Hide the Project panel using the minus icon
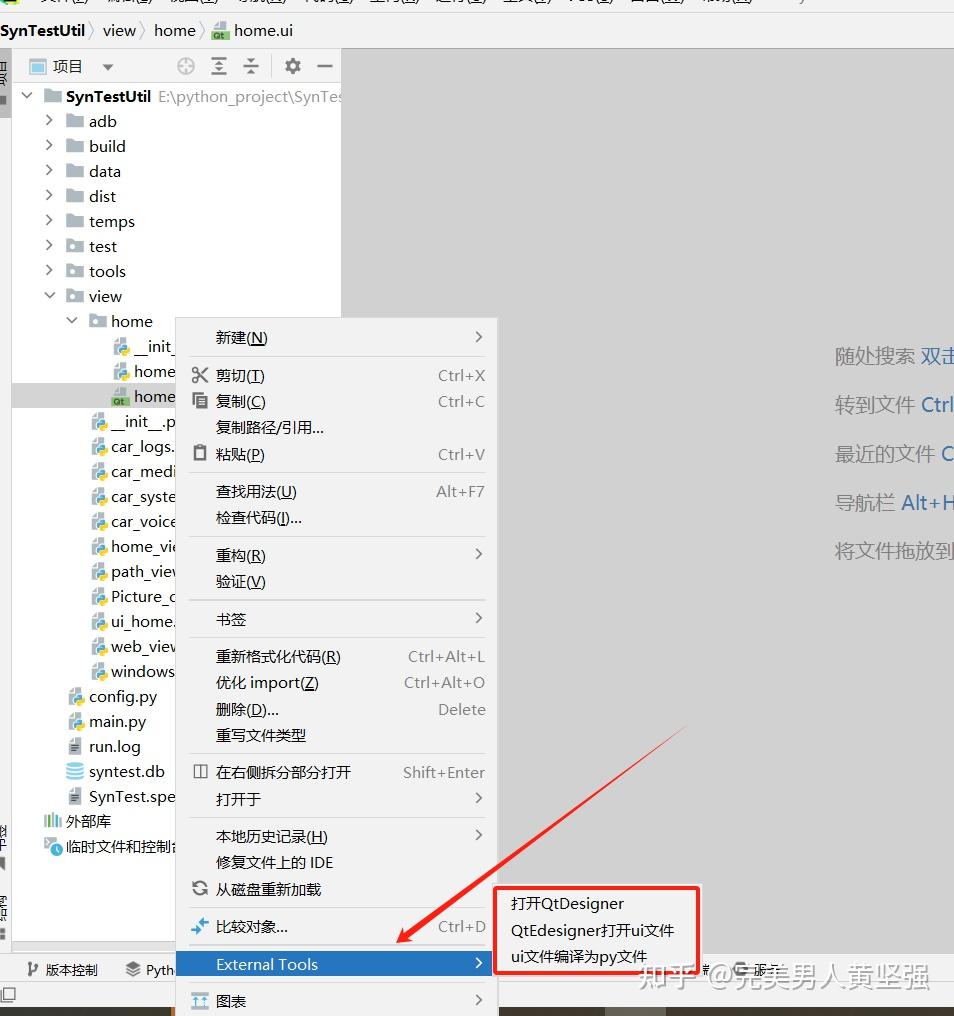954x1016 pixels. pos(326,66)
